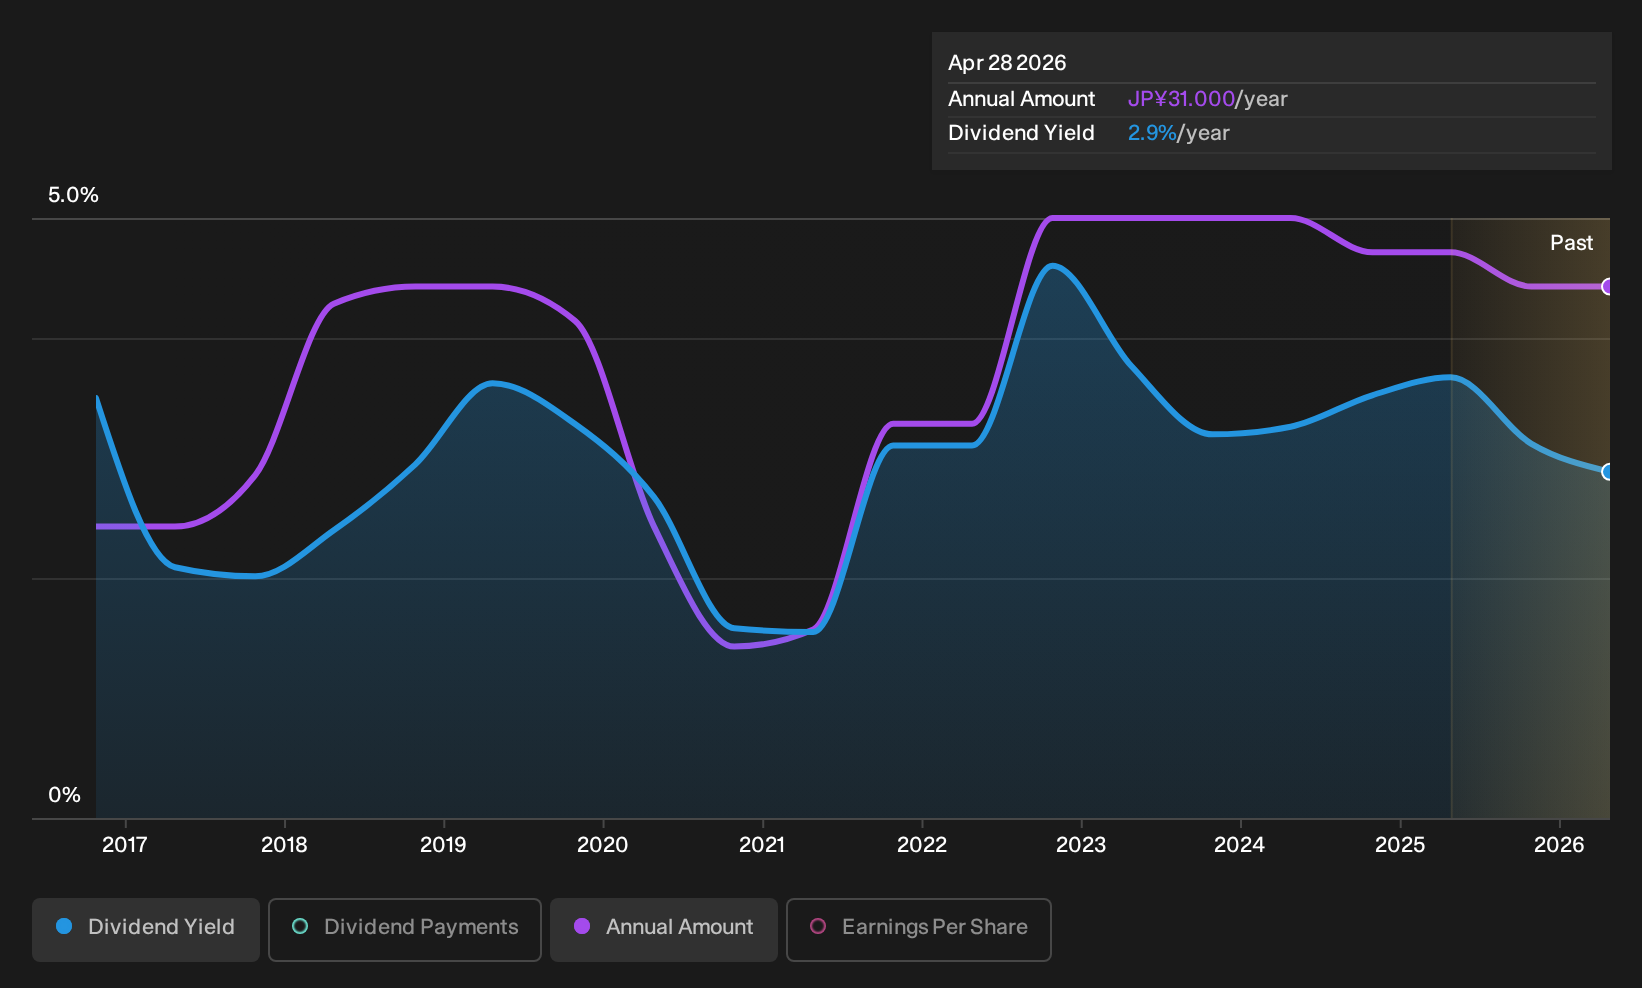Screen dimensions: 1642x988
Task: Click the 2017 axis label
Action: pos(125,845)
